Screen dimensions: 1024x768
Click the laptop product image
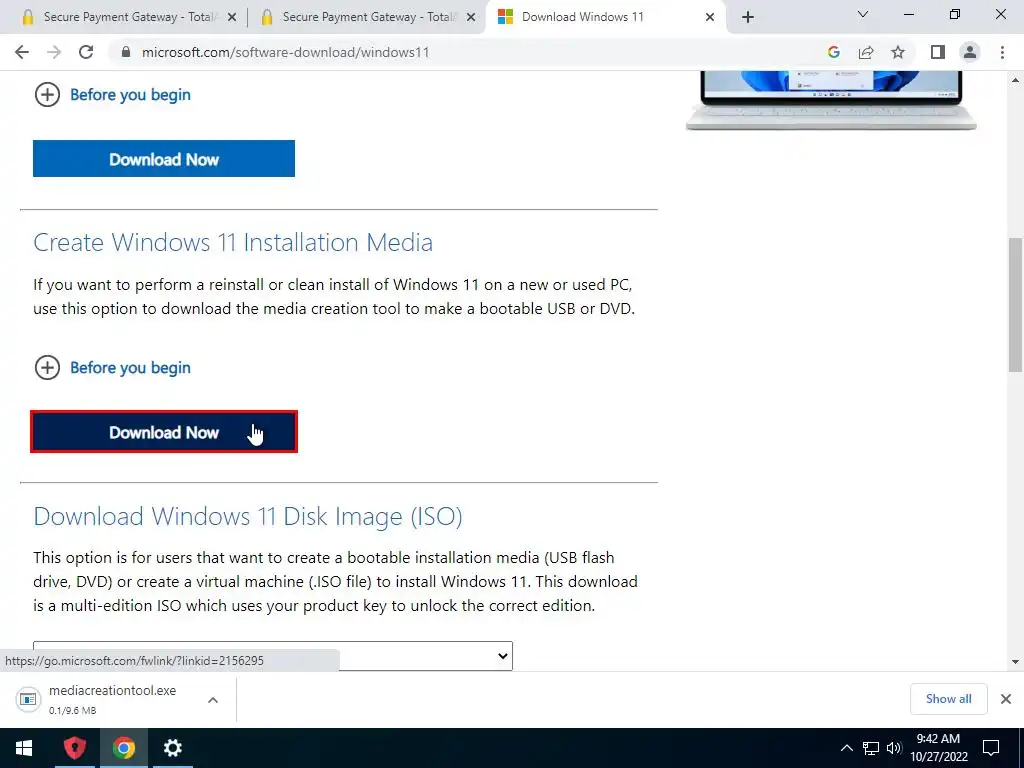(x=831, y=100)
